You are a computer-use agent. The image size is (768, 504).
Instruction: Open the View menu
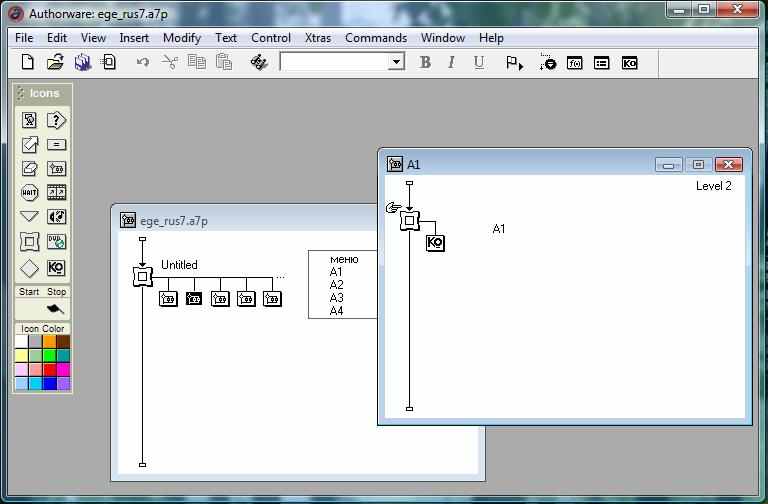click(x=93, y=38)
